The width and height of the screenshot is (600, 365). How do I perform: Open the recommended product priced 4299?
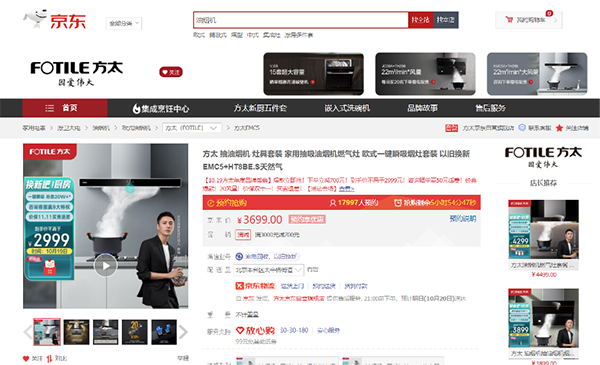(543, 230)
